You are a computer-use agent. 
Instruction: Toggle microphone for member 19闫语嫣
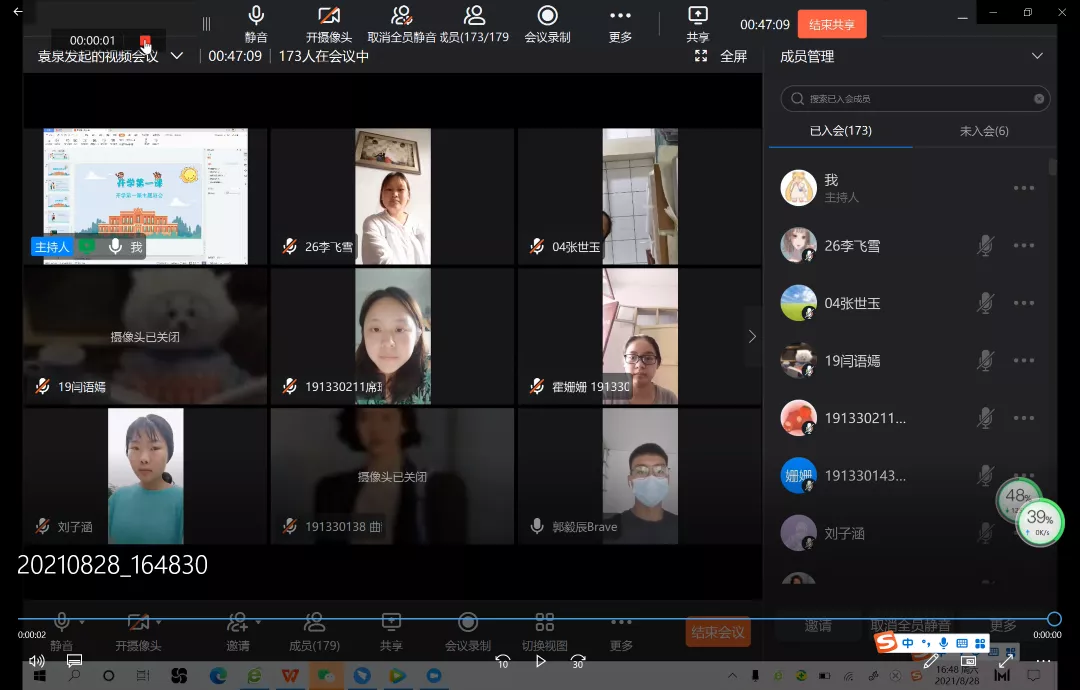point(985,360)
